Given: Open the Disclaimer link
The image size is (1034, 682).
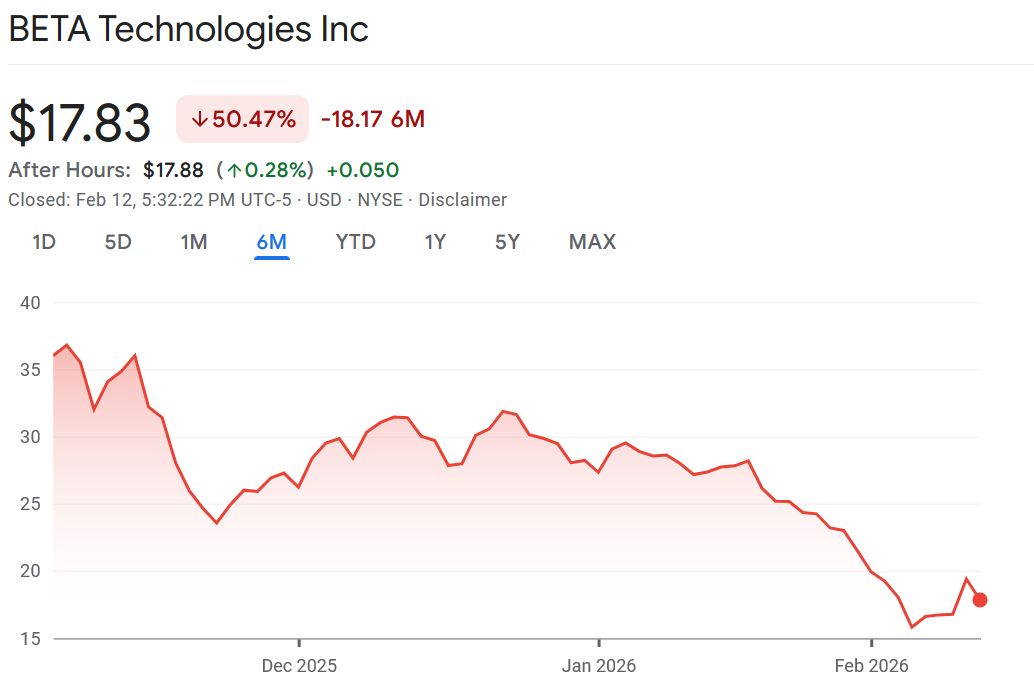Looking at the screenshot, I should pyautogui.click(x=462, y=200).
